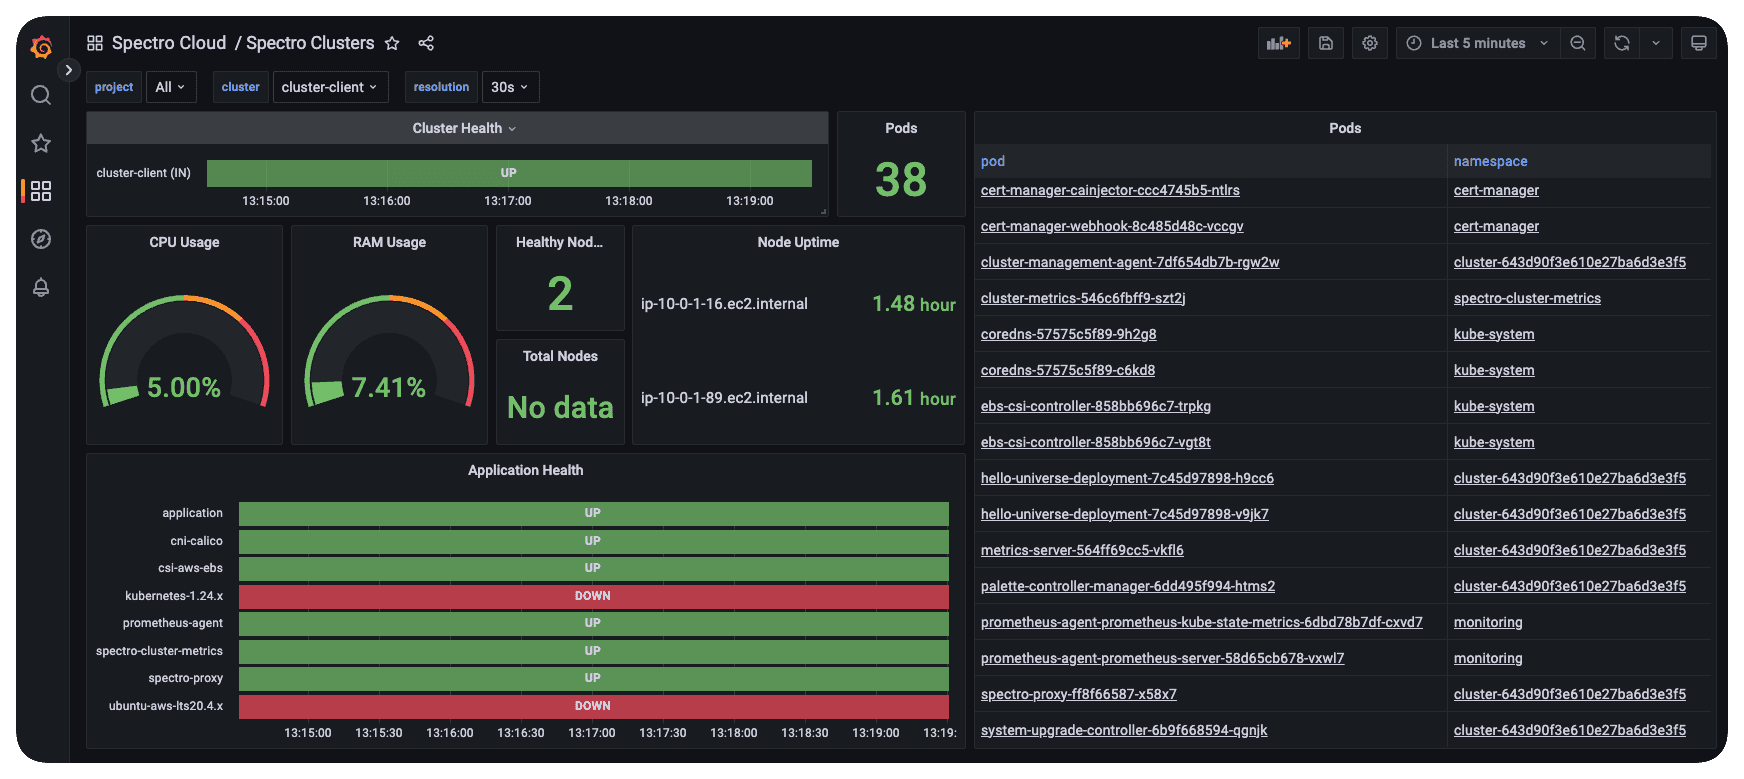Open the cert-manager-cainjector-ccc4745b5-ntlrs pod link
The height and width of the screenshot is (779, 1744).
(x=1110, y=190)
